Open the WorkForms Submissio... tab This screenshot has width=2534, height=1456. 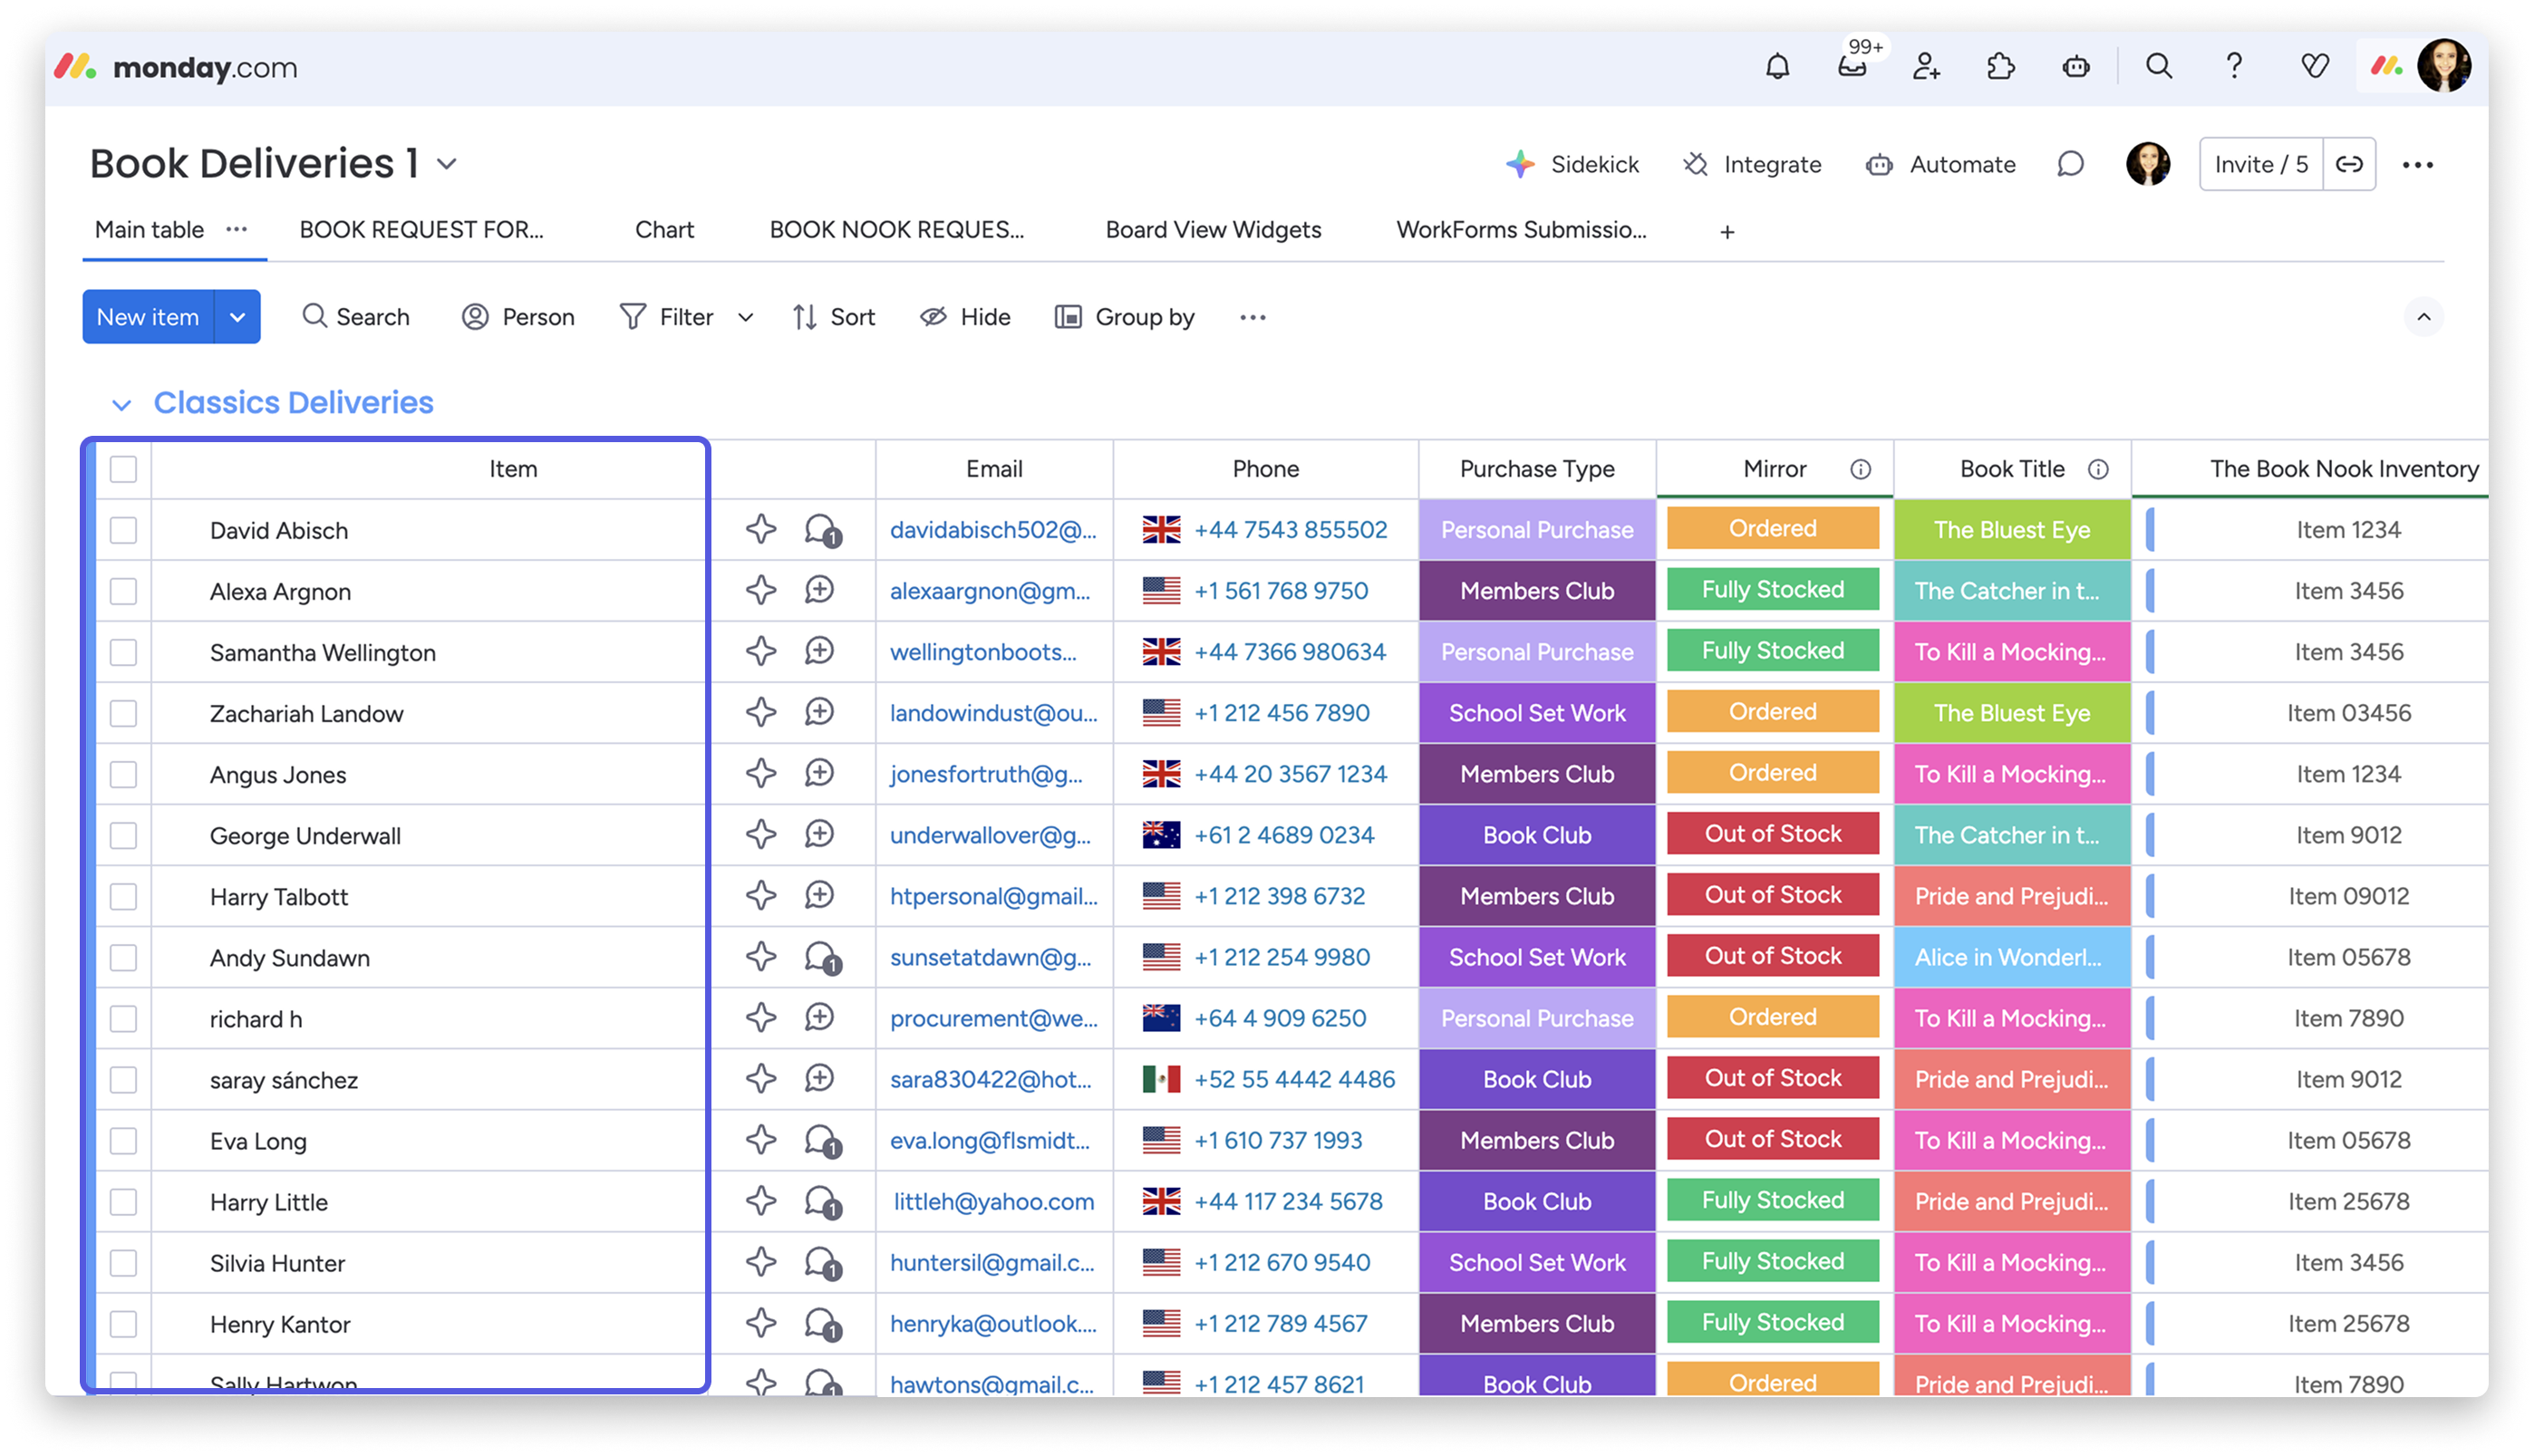(1521, 230)
